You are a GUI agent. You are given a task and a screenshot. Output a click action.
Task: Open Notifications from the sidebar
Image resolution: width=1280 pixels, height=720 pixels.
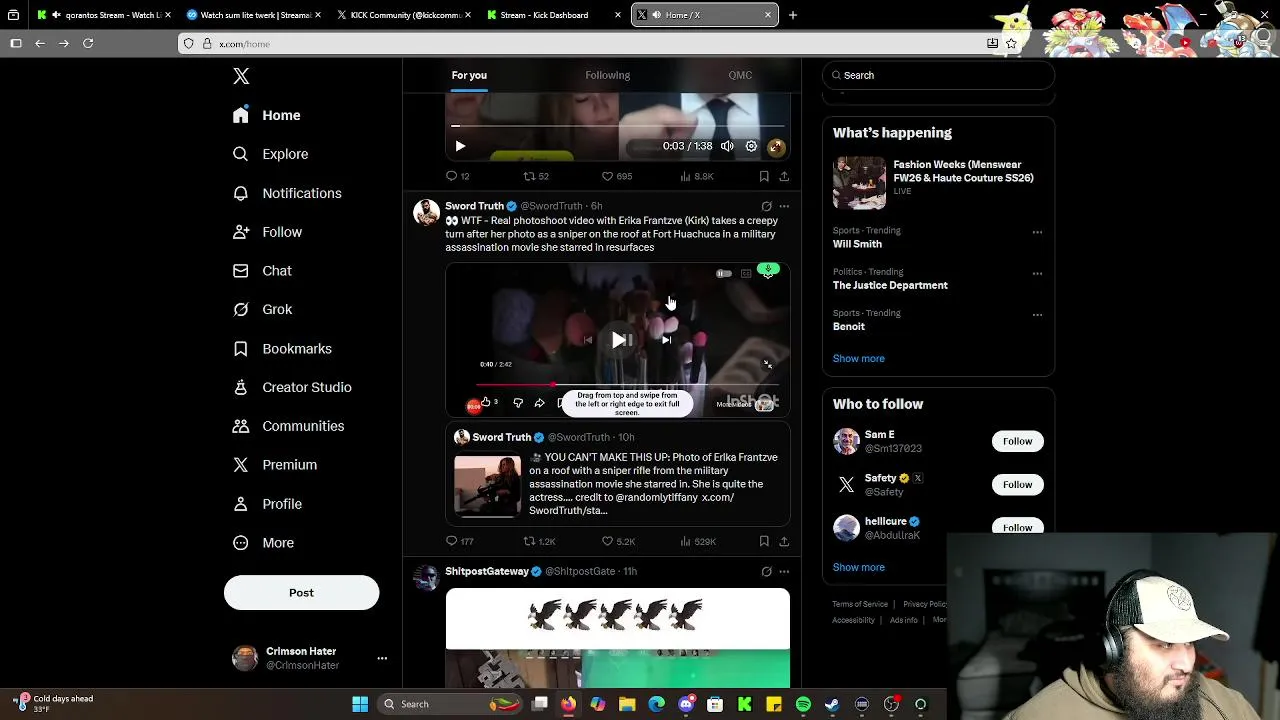coord(287,193)
